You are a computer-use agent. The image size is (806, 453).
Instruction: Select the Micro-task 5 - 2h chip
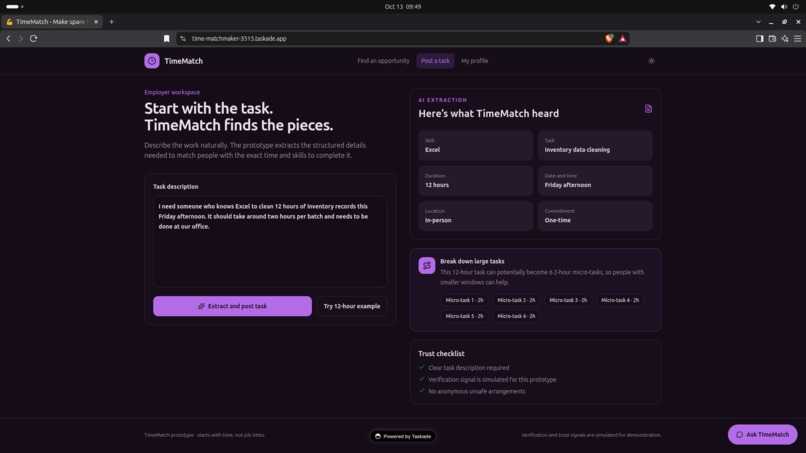tap(464, 316)
